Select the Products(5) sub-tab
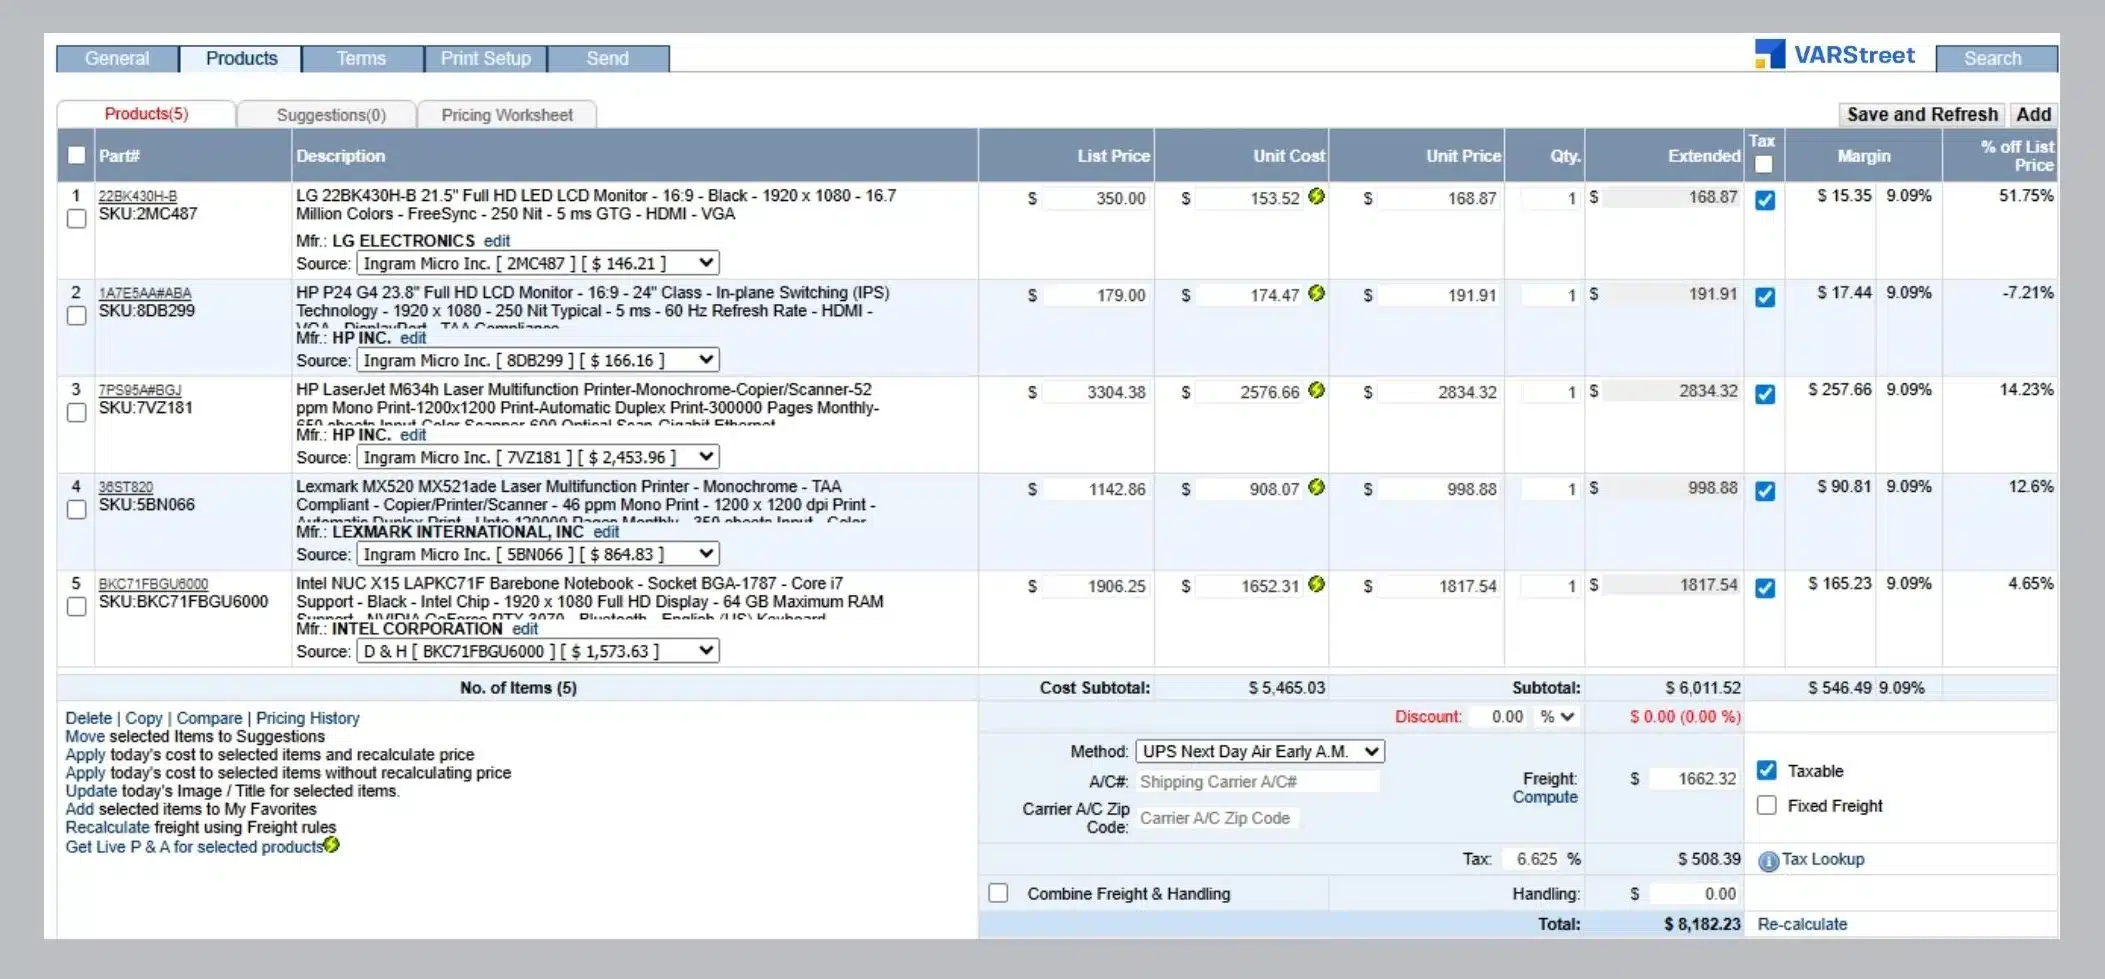This screenshot has height=979, width=2105. 146,114
